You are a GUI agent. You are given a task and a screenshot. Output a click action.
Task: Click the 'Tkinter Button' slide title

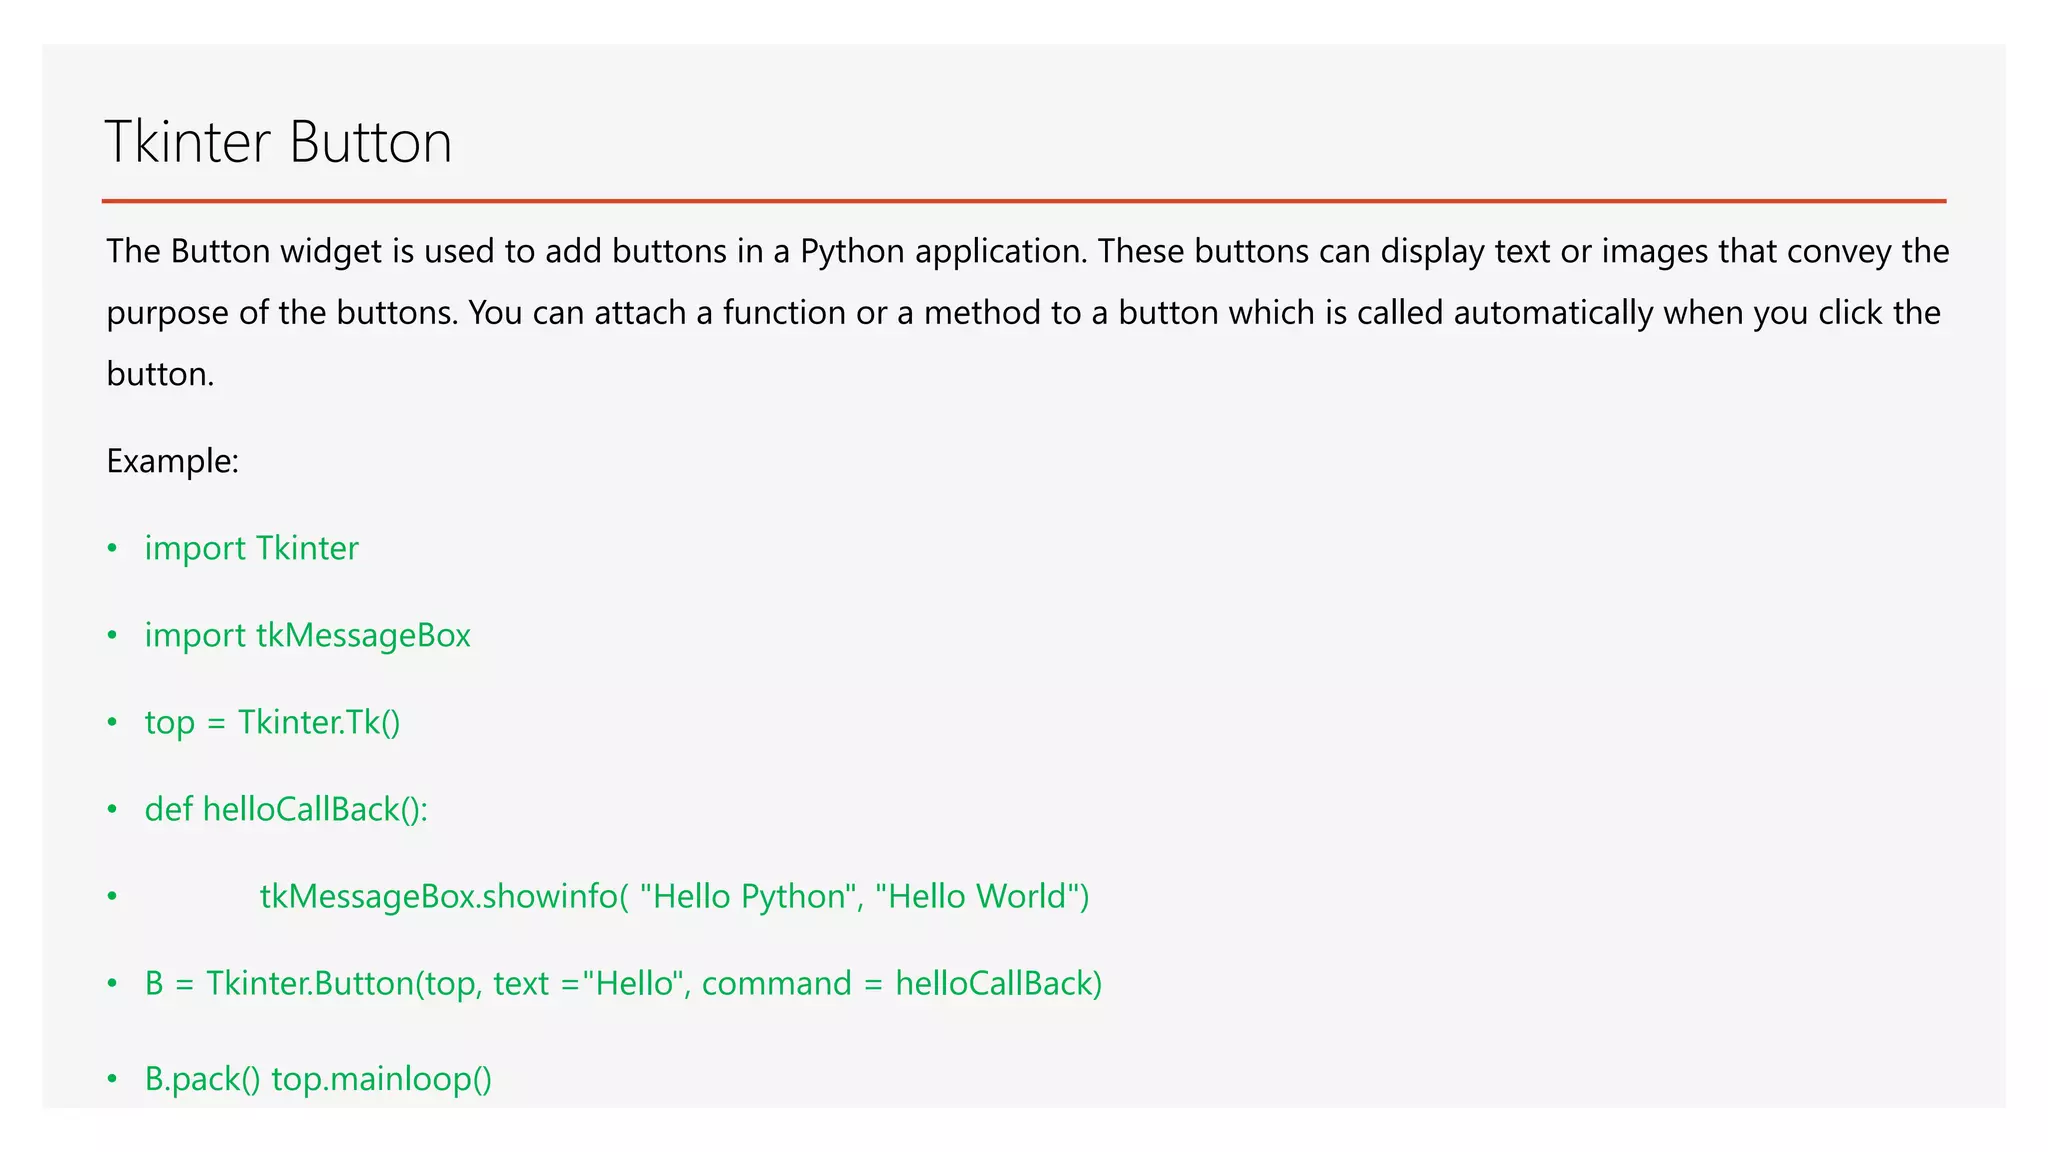[x=279, y=141]
